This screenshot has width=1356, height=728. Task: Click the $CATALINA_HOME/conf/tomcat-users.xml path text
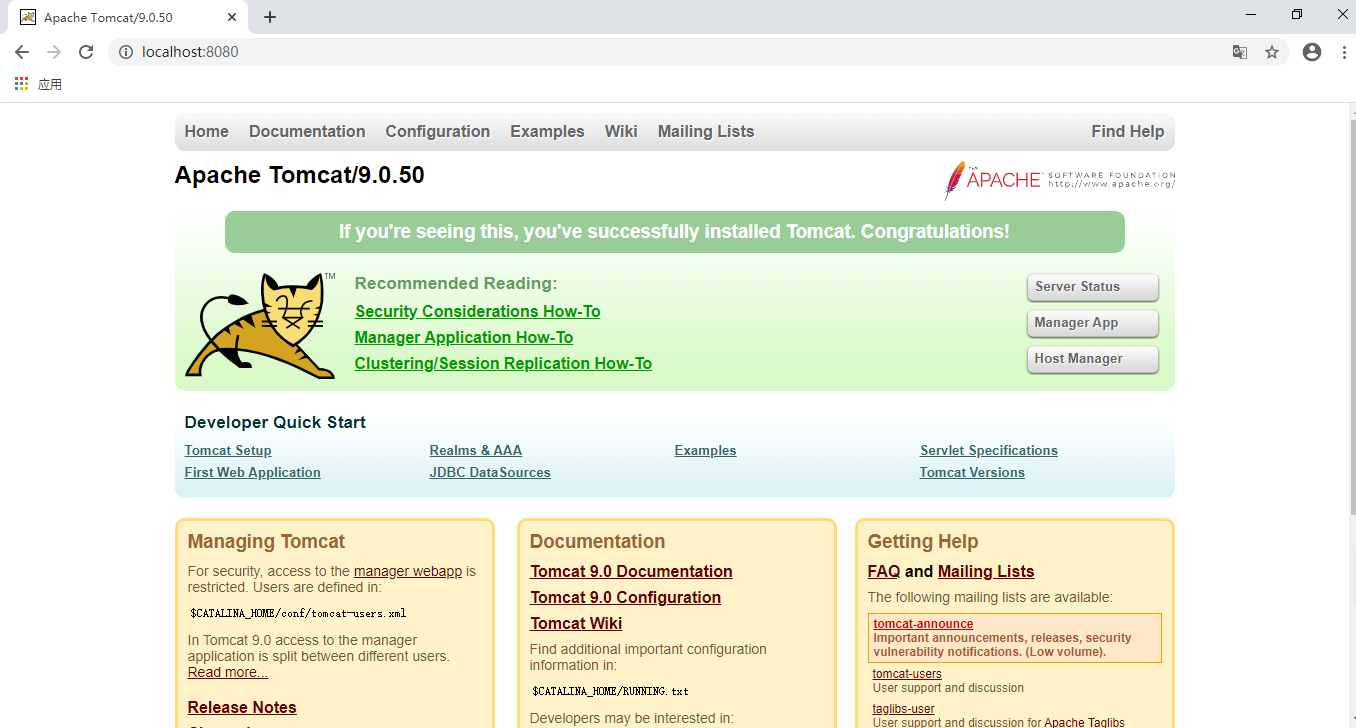pyautogui.click(x=298, y=613)
